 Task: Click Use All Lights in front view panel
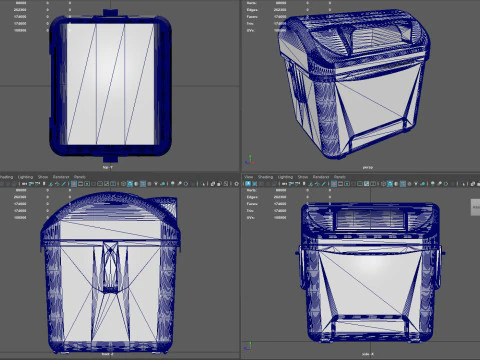(156, 184)
